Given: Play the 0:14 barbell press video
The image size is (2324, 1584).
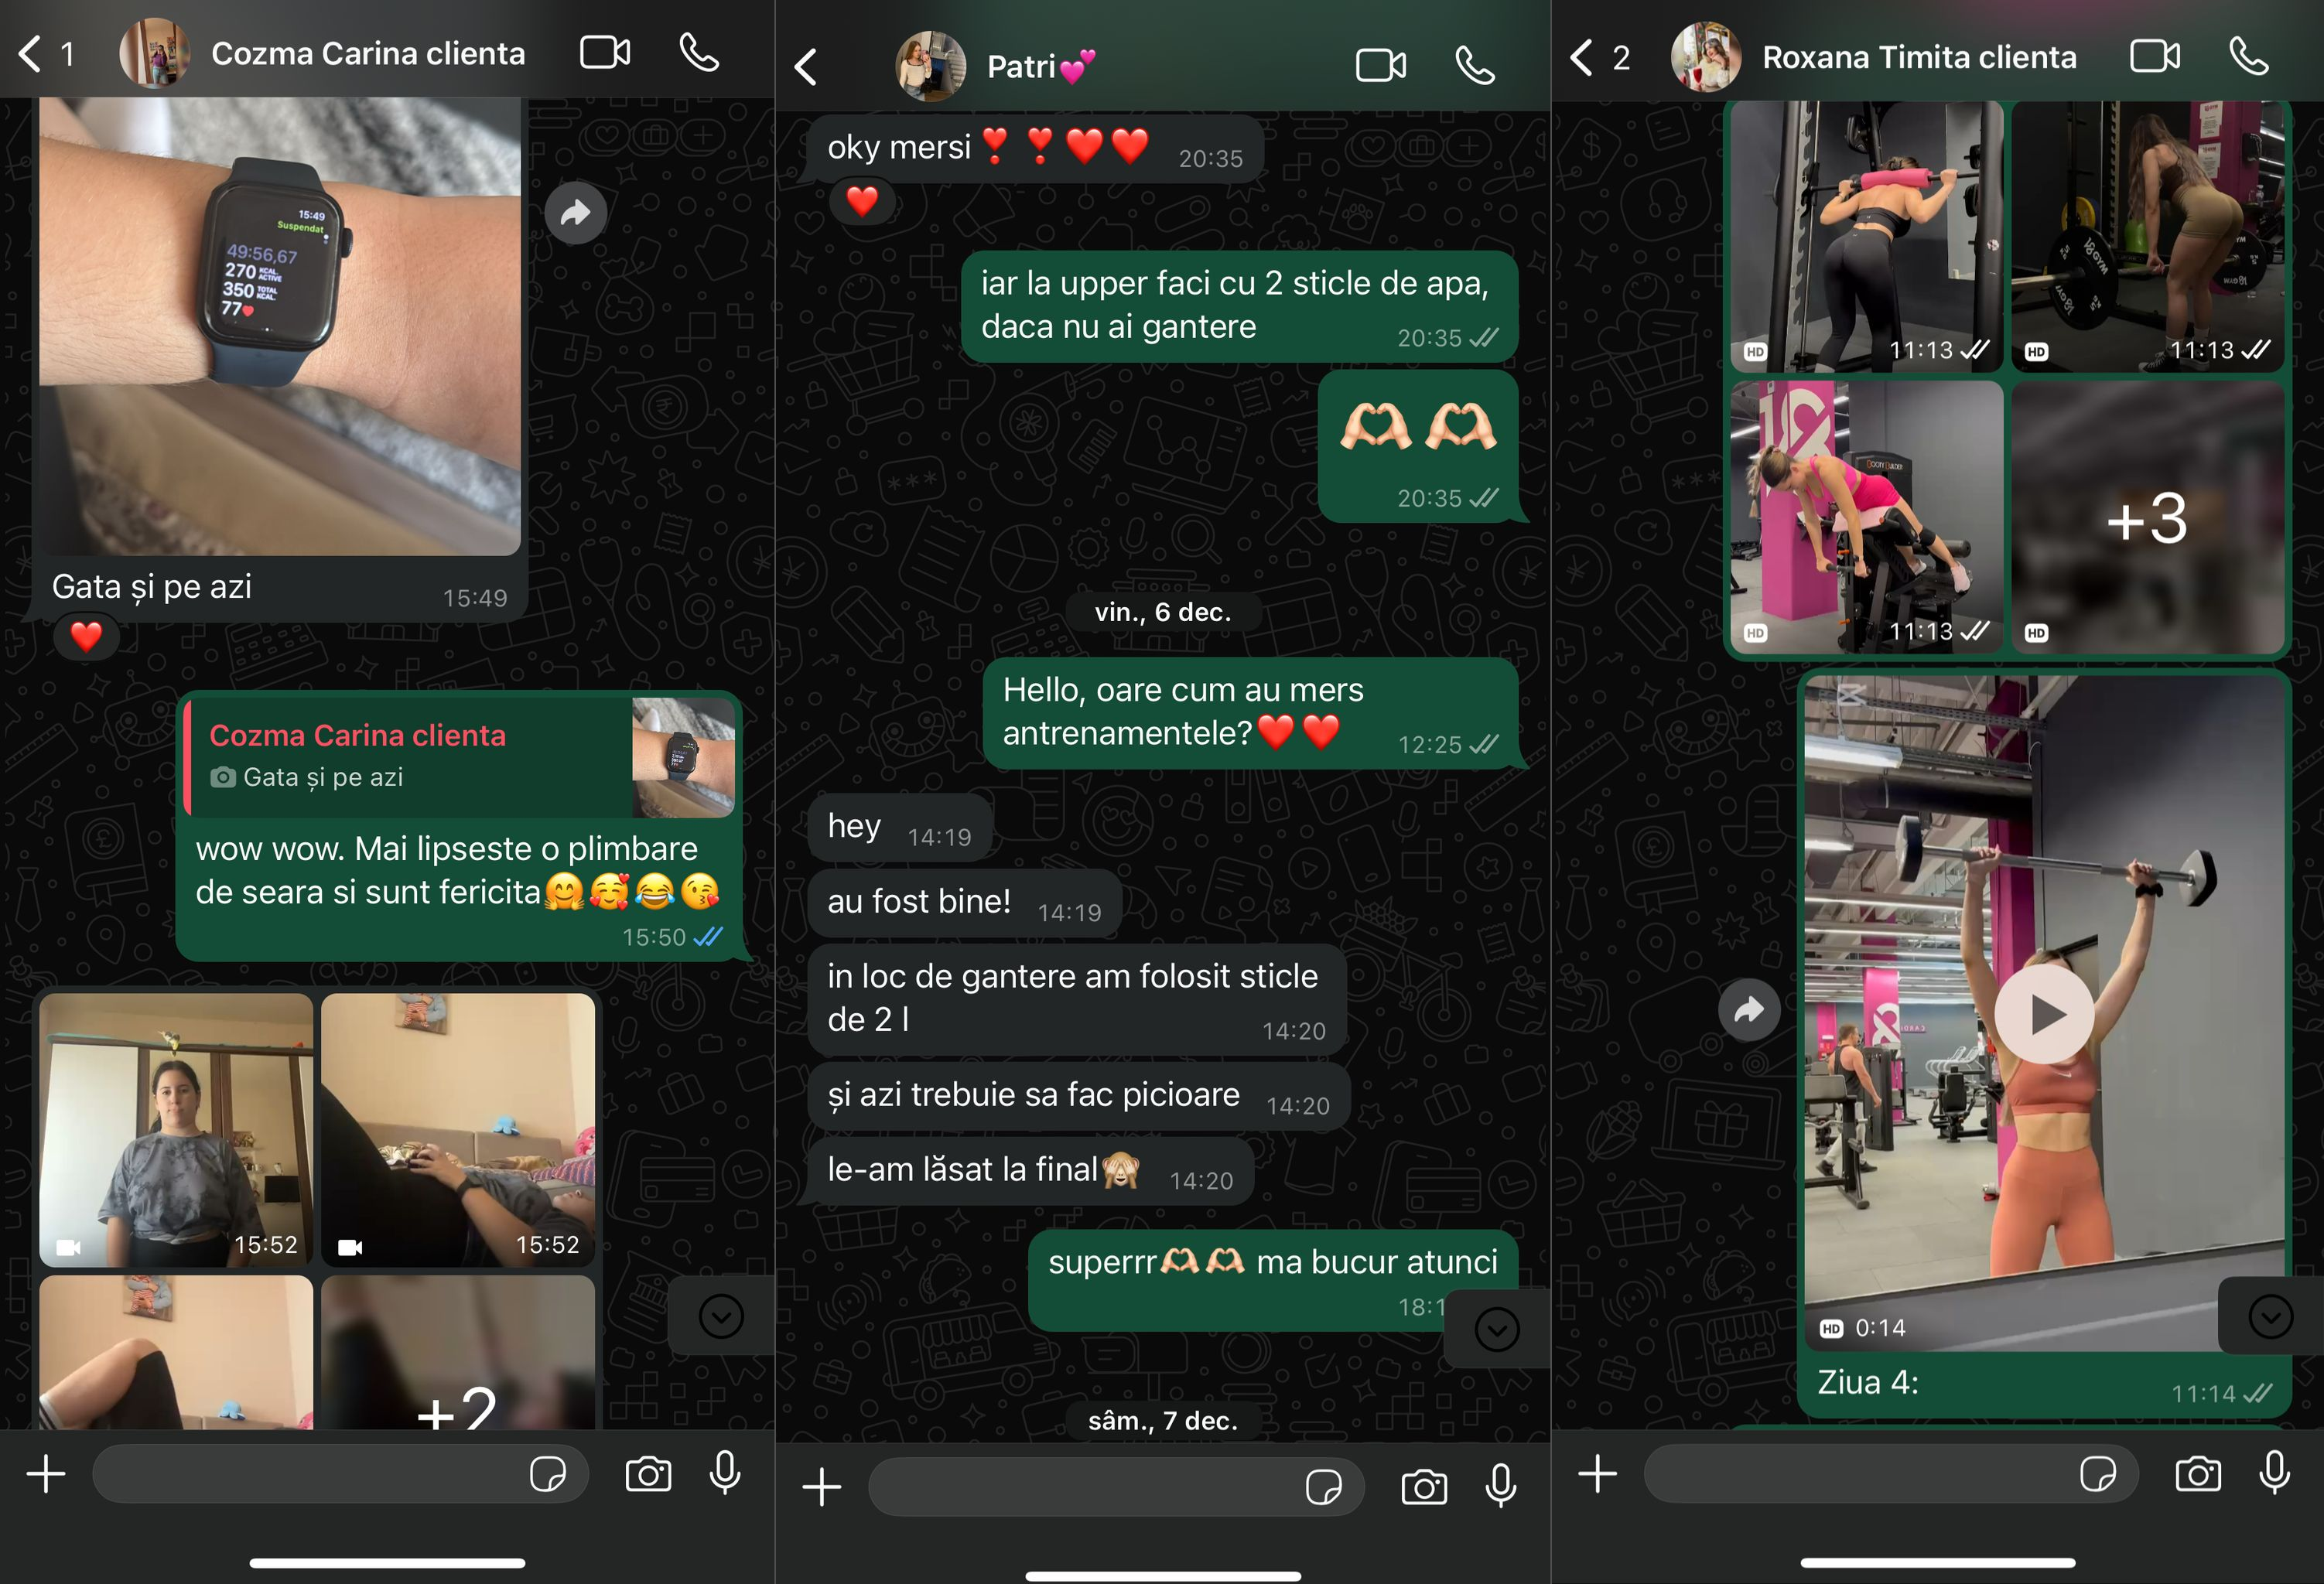Looking at the screenshot, I should (x=2044, y=1014).
